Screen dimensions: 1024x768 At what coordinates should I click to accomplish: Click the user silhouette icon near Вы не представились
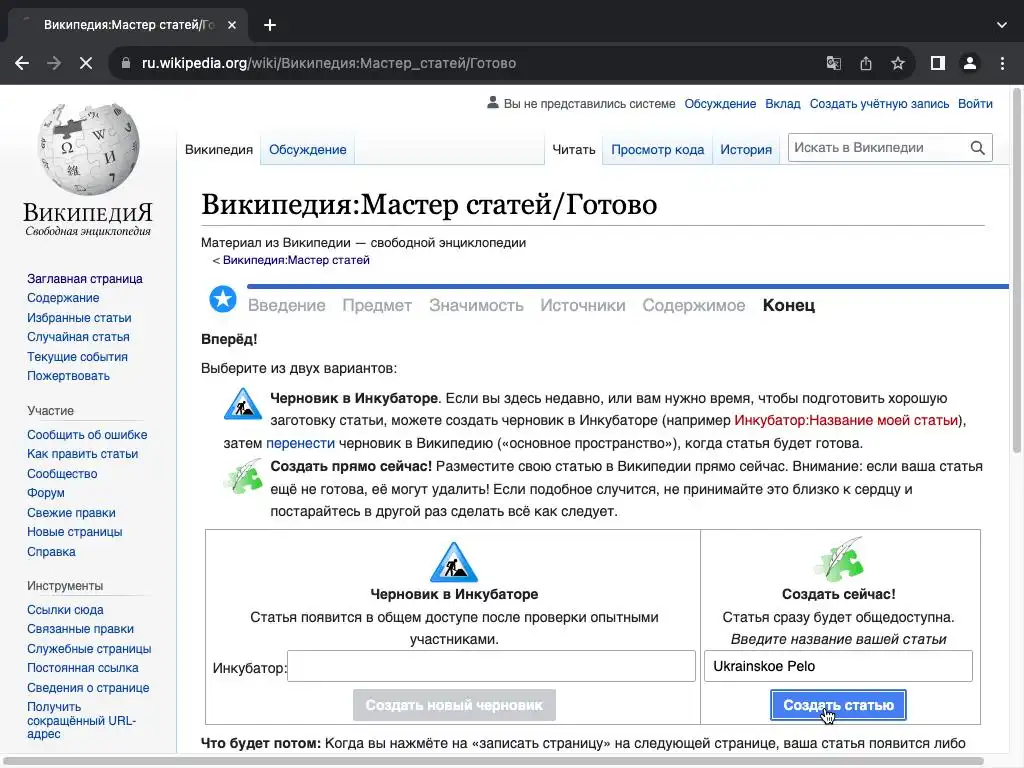tap(493, 103)
